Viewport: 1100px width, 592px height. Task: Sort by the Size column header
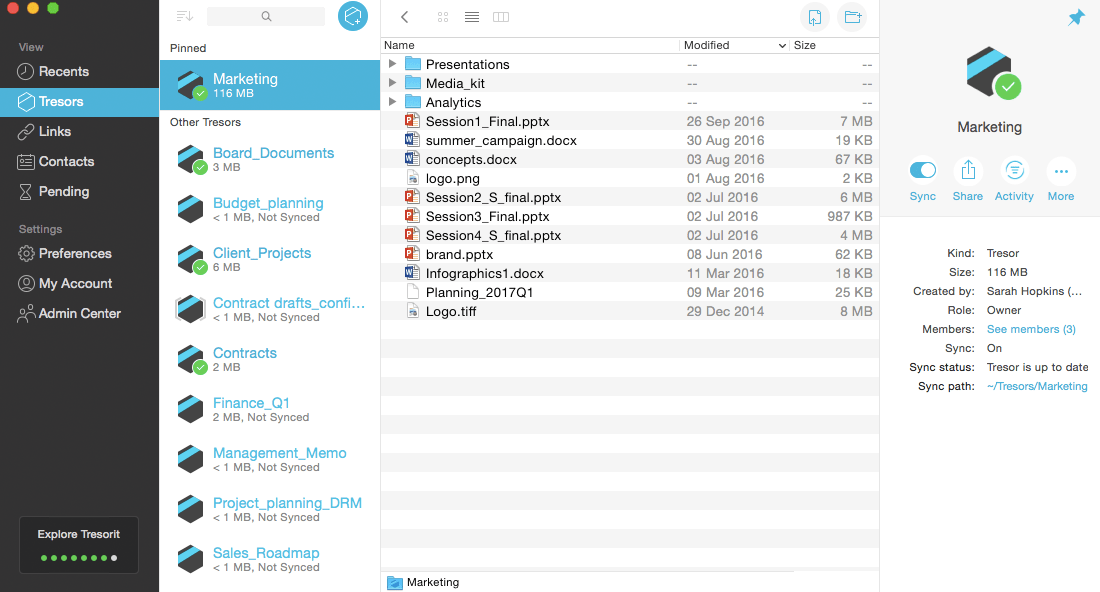tap(834, 45)
